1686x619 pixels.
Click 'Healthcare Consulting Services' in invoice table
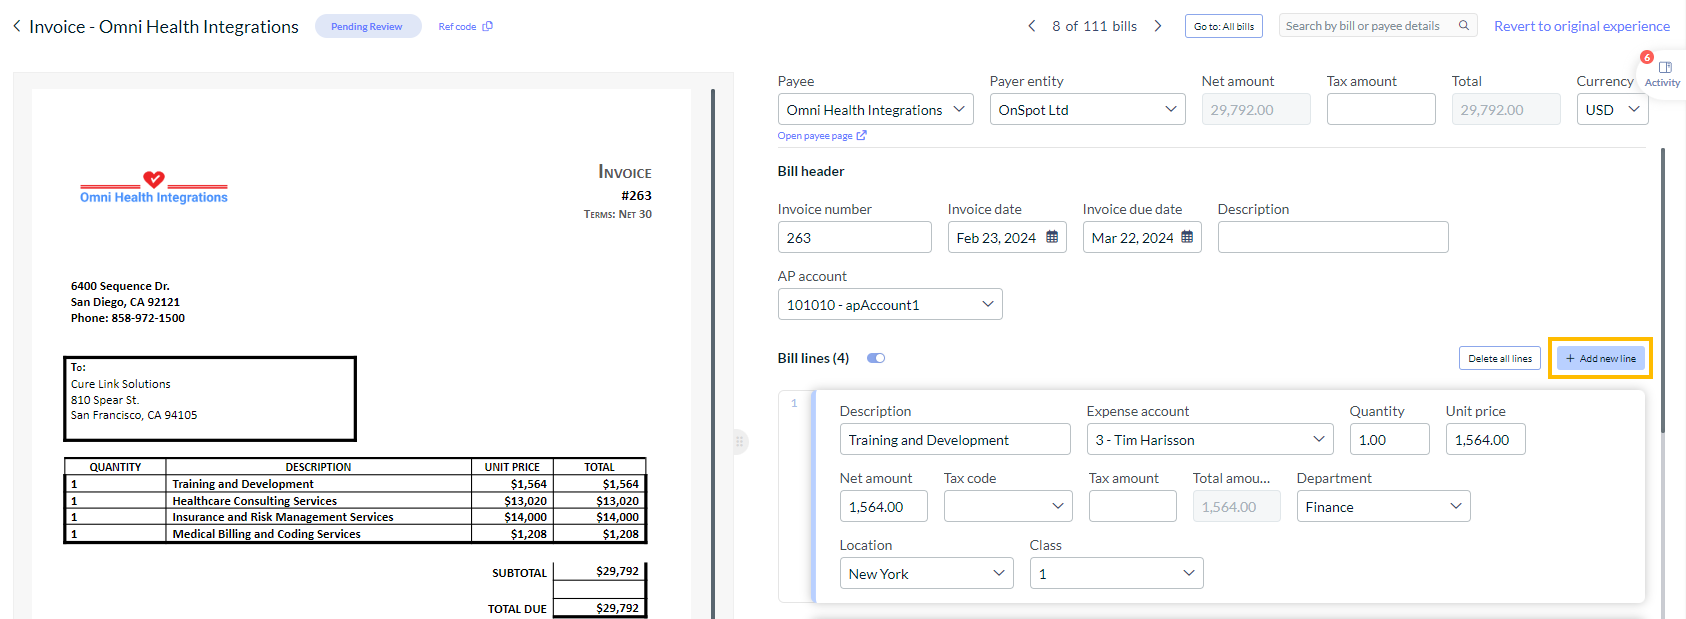[255, 501]
